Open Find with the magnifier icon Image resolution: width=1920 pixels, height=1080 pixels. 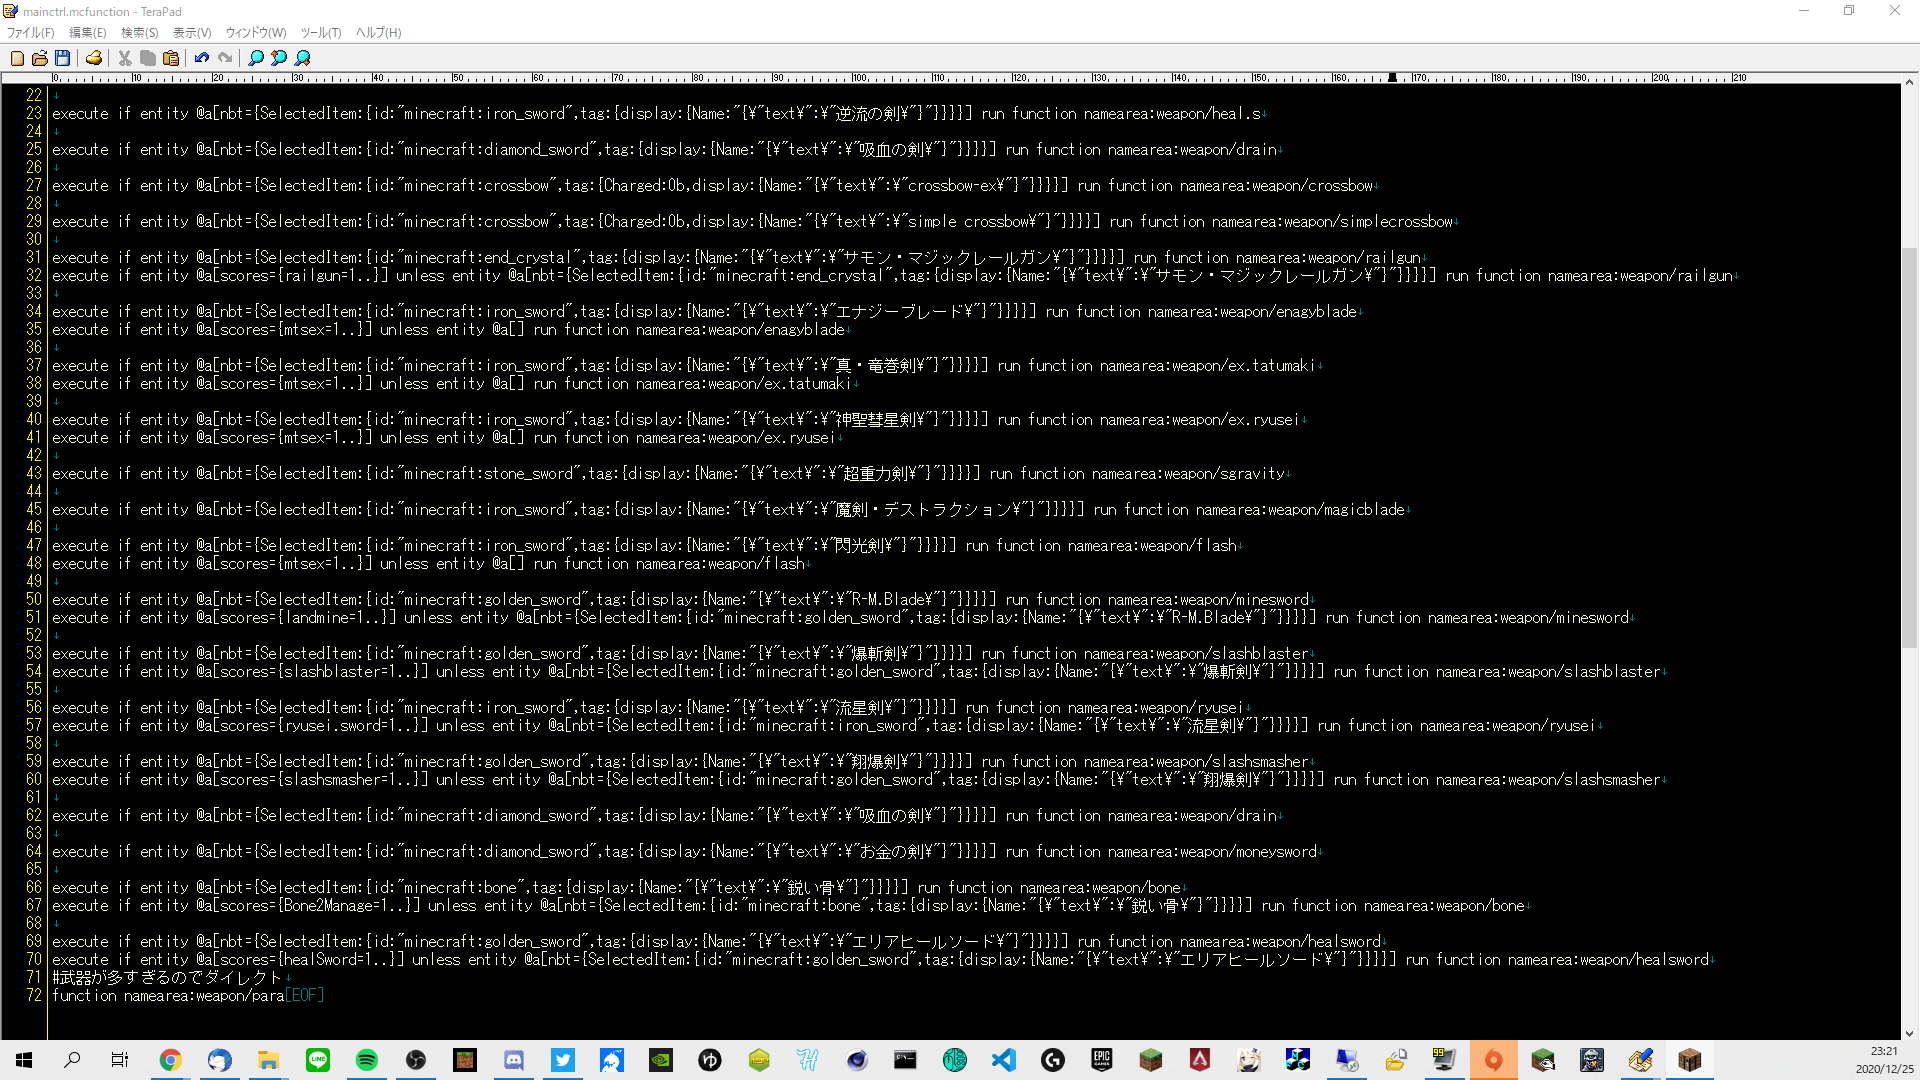point(256,58)
